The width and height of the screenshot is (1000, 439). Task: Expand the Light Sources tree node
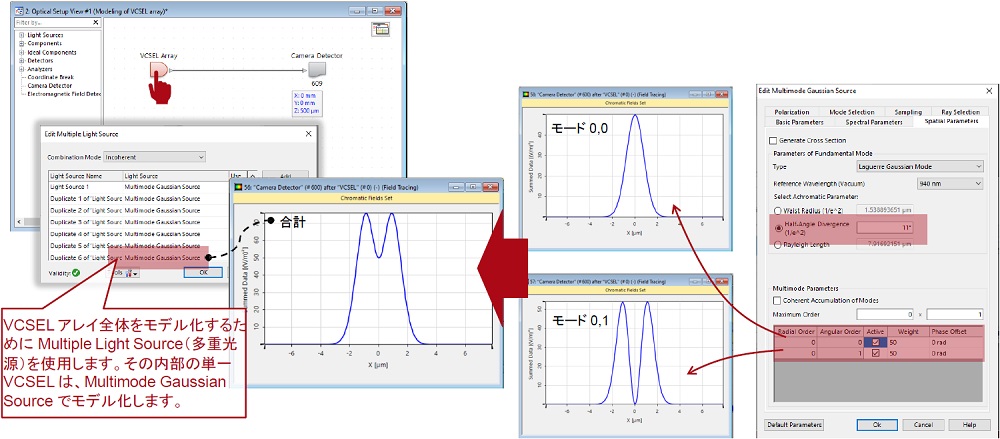(x=21, y=35)
